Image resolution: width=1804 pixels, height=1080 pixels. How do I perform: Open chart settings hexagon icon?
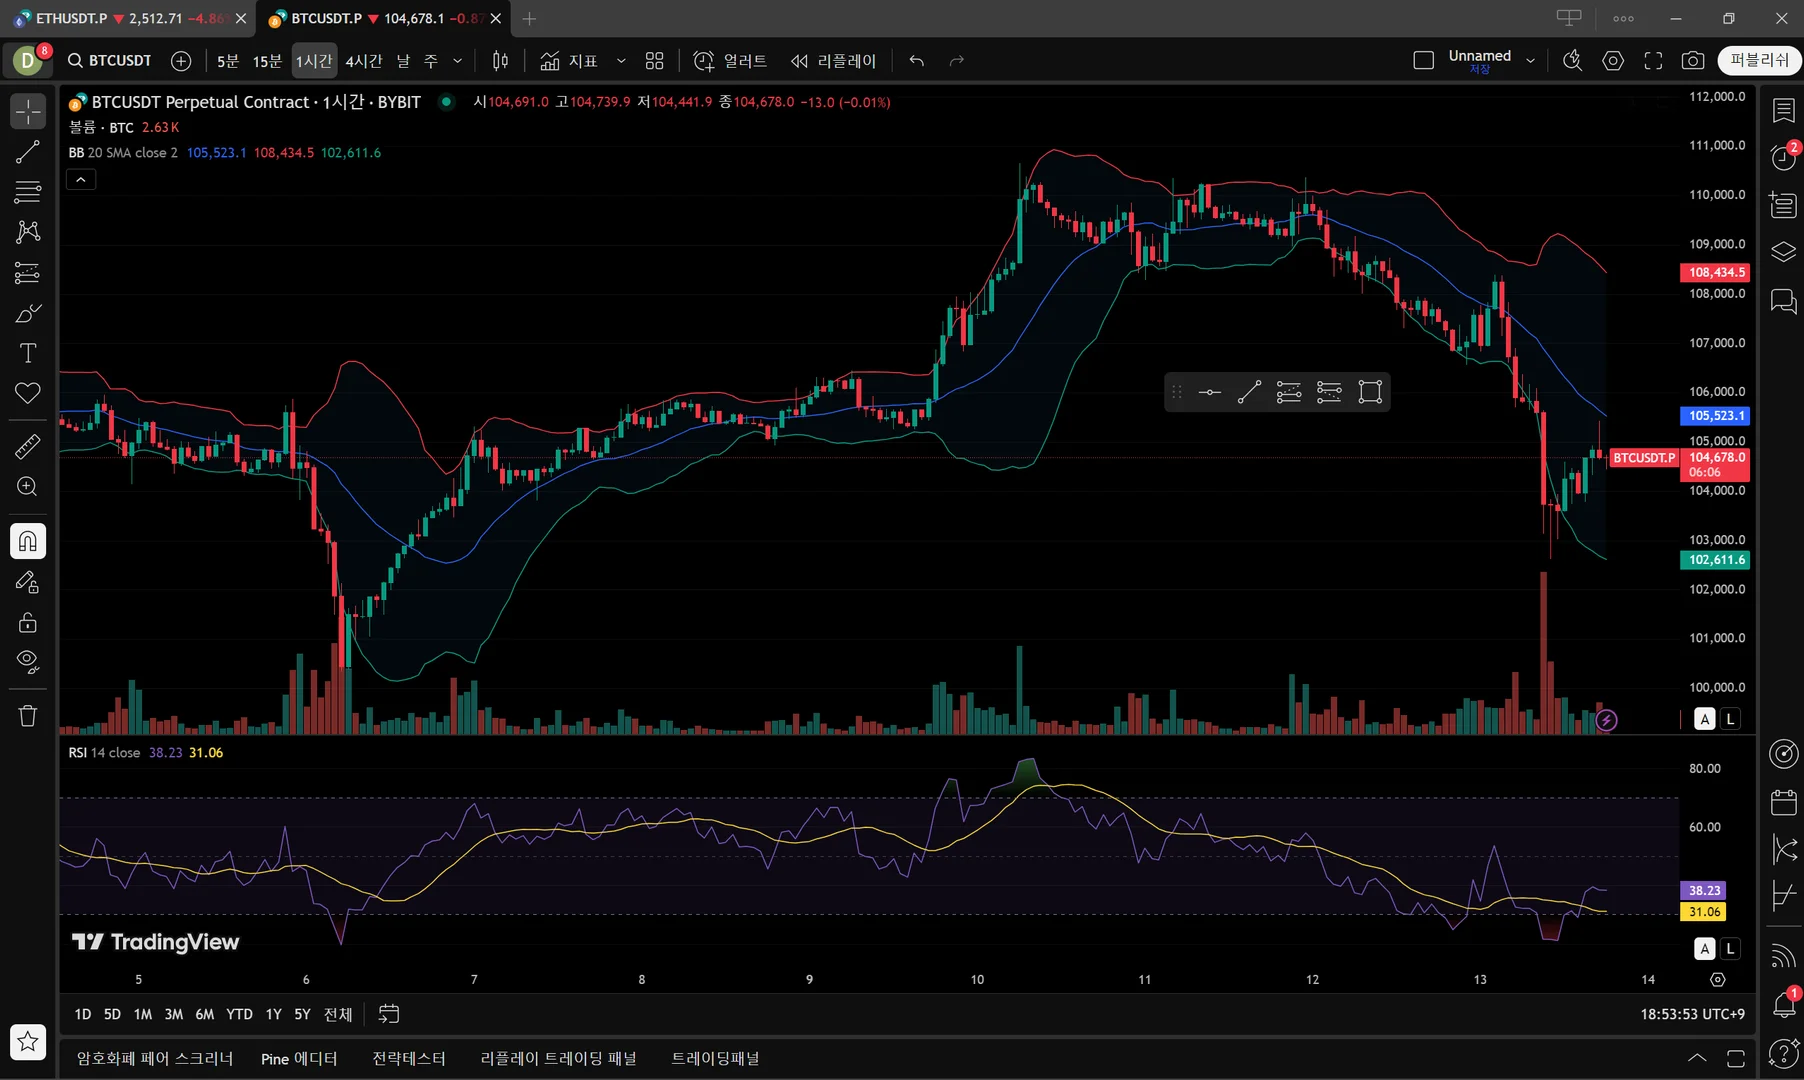pyautogui.click(x=1613, y=61)
